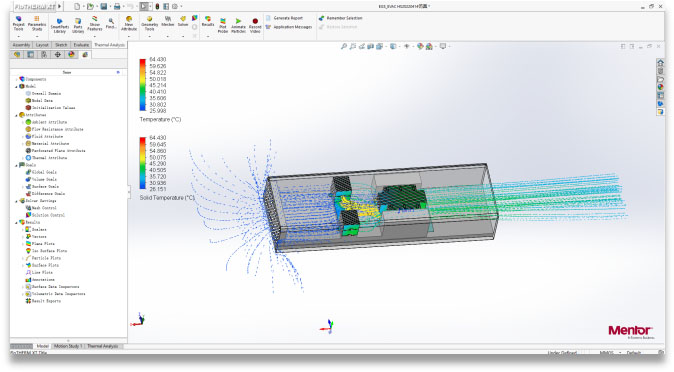The image size is (674, 372).
Task: Select the Model bottom tab
Action: [x=42, y=346]
